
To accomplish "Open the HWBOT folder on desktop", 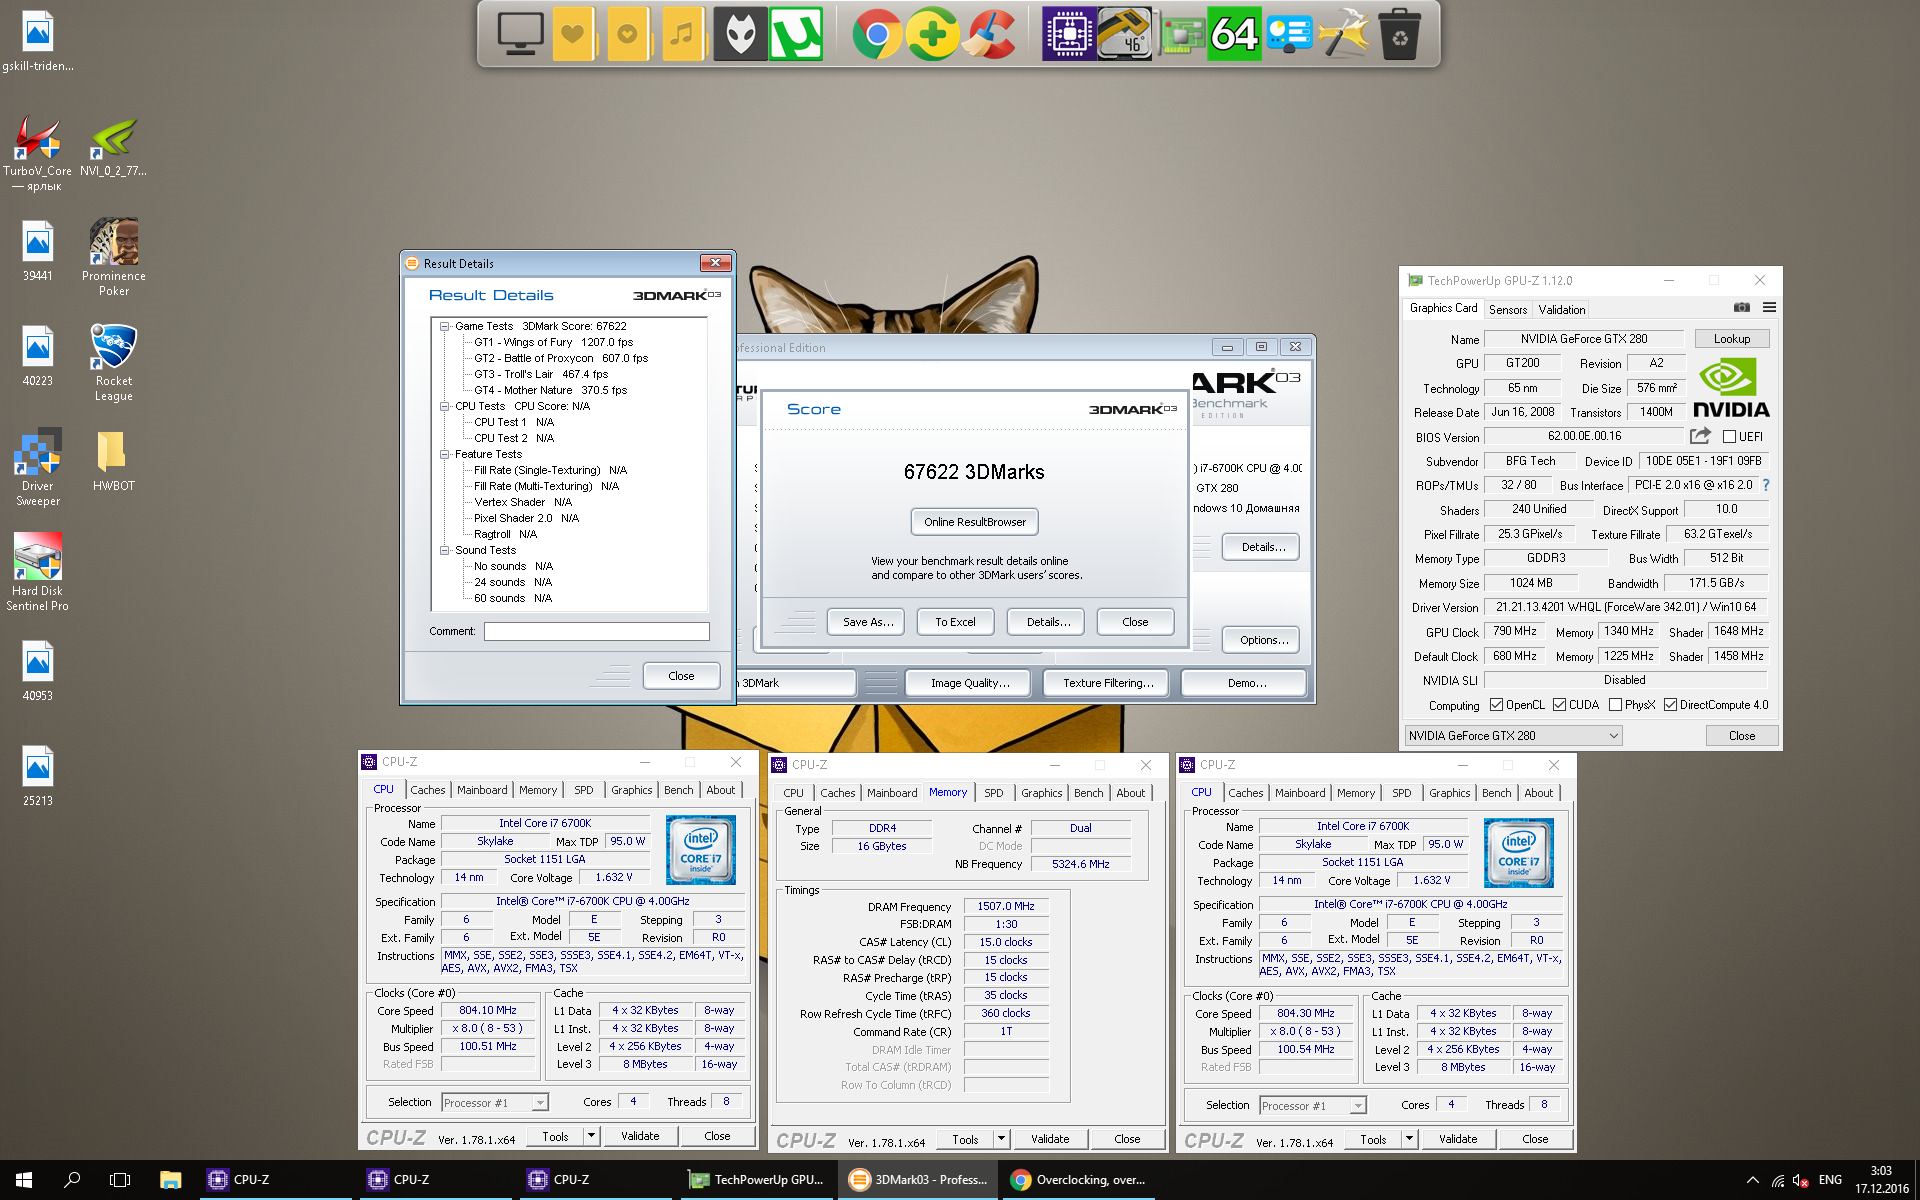I will click(114, 460).
